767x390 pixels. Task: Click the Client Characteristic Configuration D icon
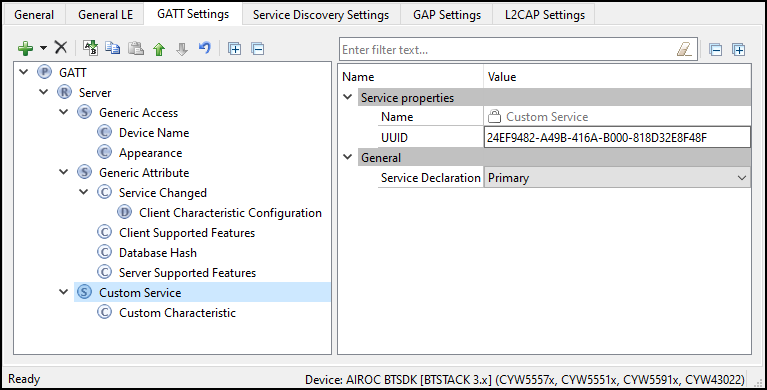click(125, 212)
